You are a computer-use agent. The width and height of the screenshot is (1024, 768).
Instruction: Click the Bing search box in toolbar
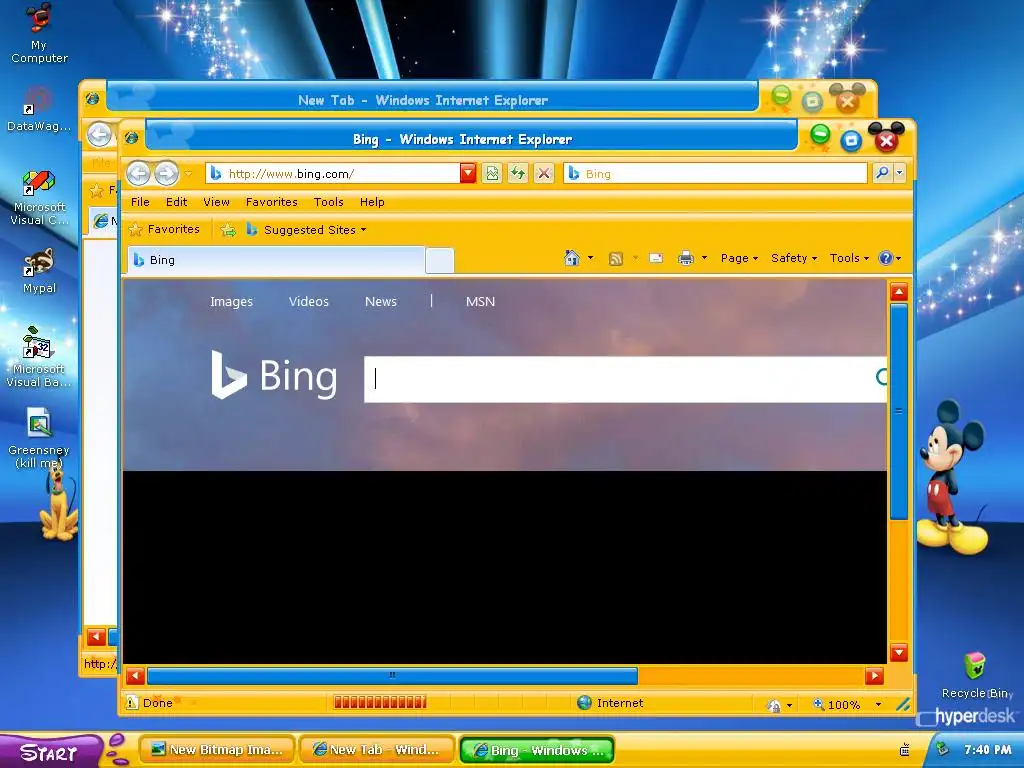tap(715, 174)
